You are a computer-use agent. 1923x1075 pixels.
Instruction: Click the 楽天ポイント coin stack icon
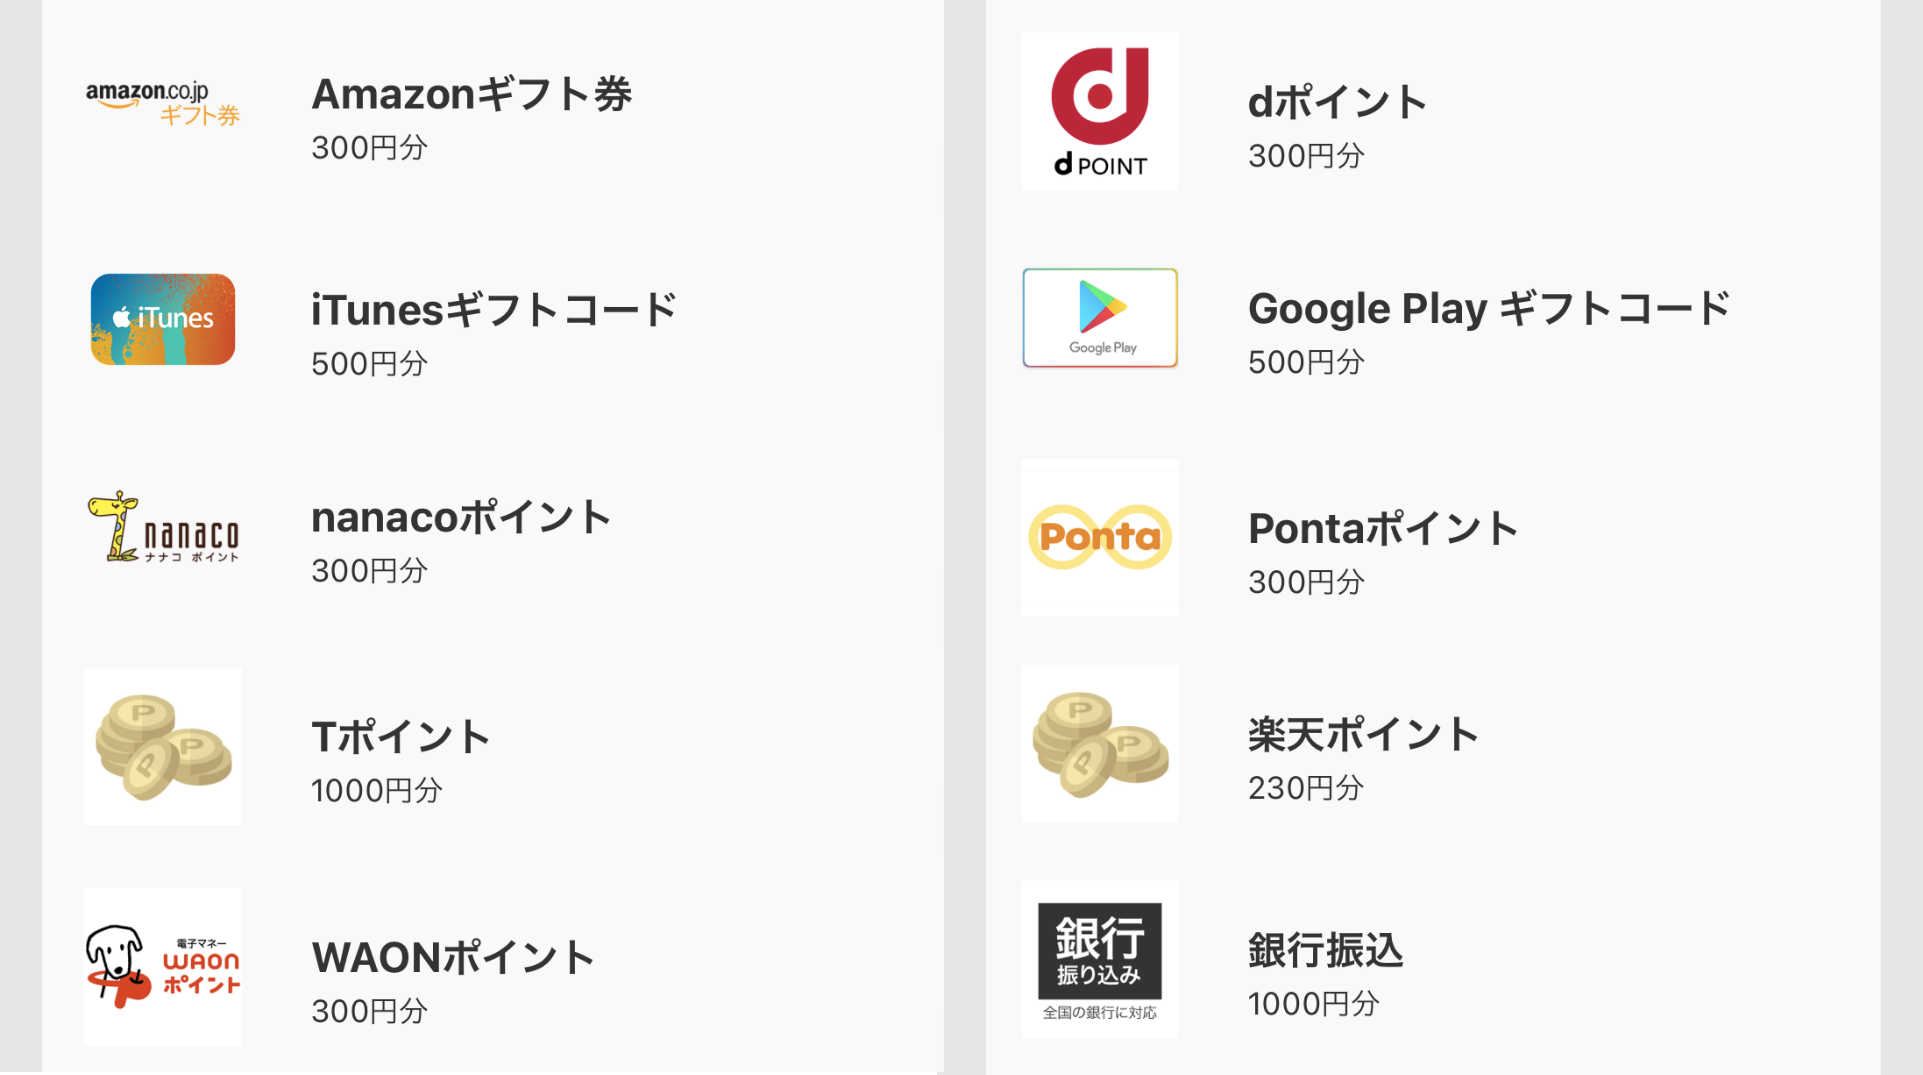pyautogui.click(x=1100, y=744)
